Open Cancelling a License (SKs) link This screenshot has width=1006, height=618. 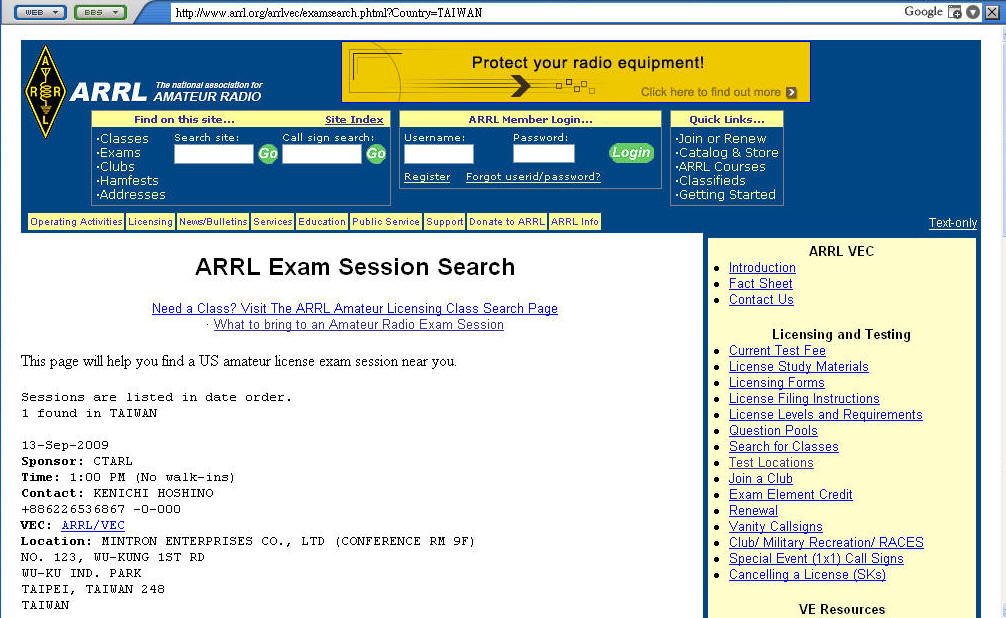(x=807, y=575)
